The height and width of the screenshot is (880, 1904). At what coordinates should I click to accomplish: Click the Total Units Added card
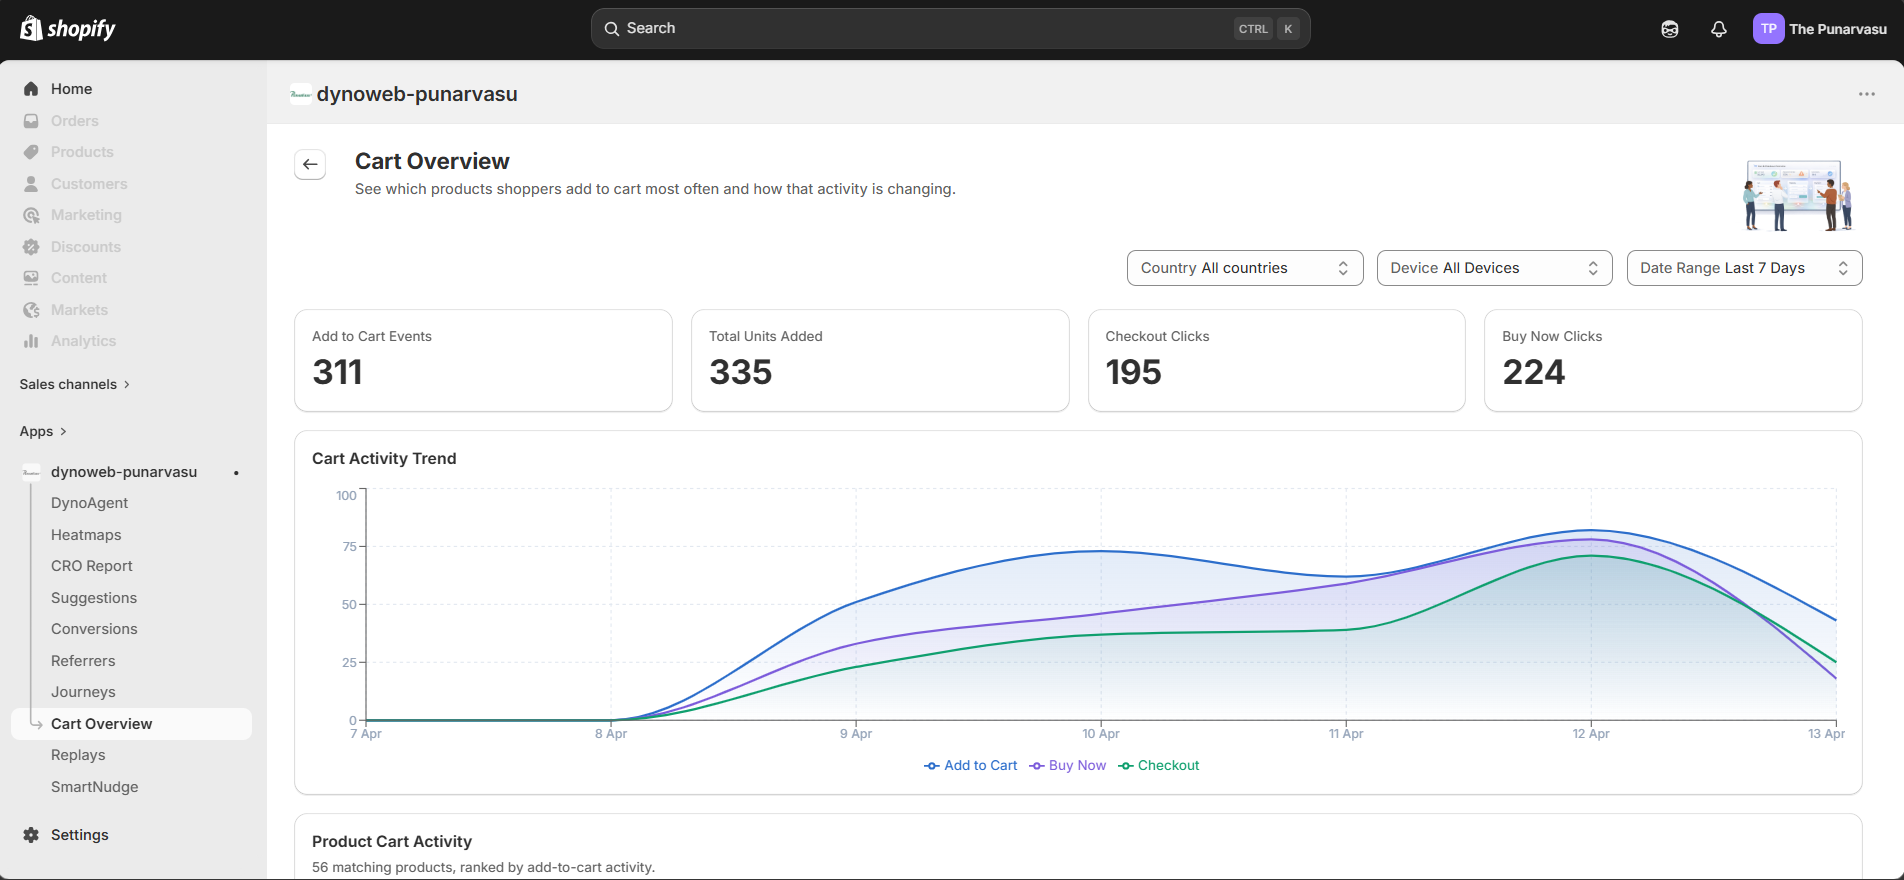click(880, 360)
